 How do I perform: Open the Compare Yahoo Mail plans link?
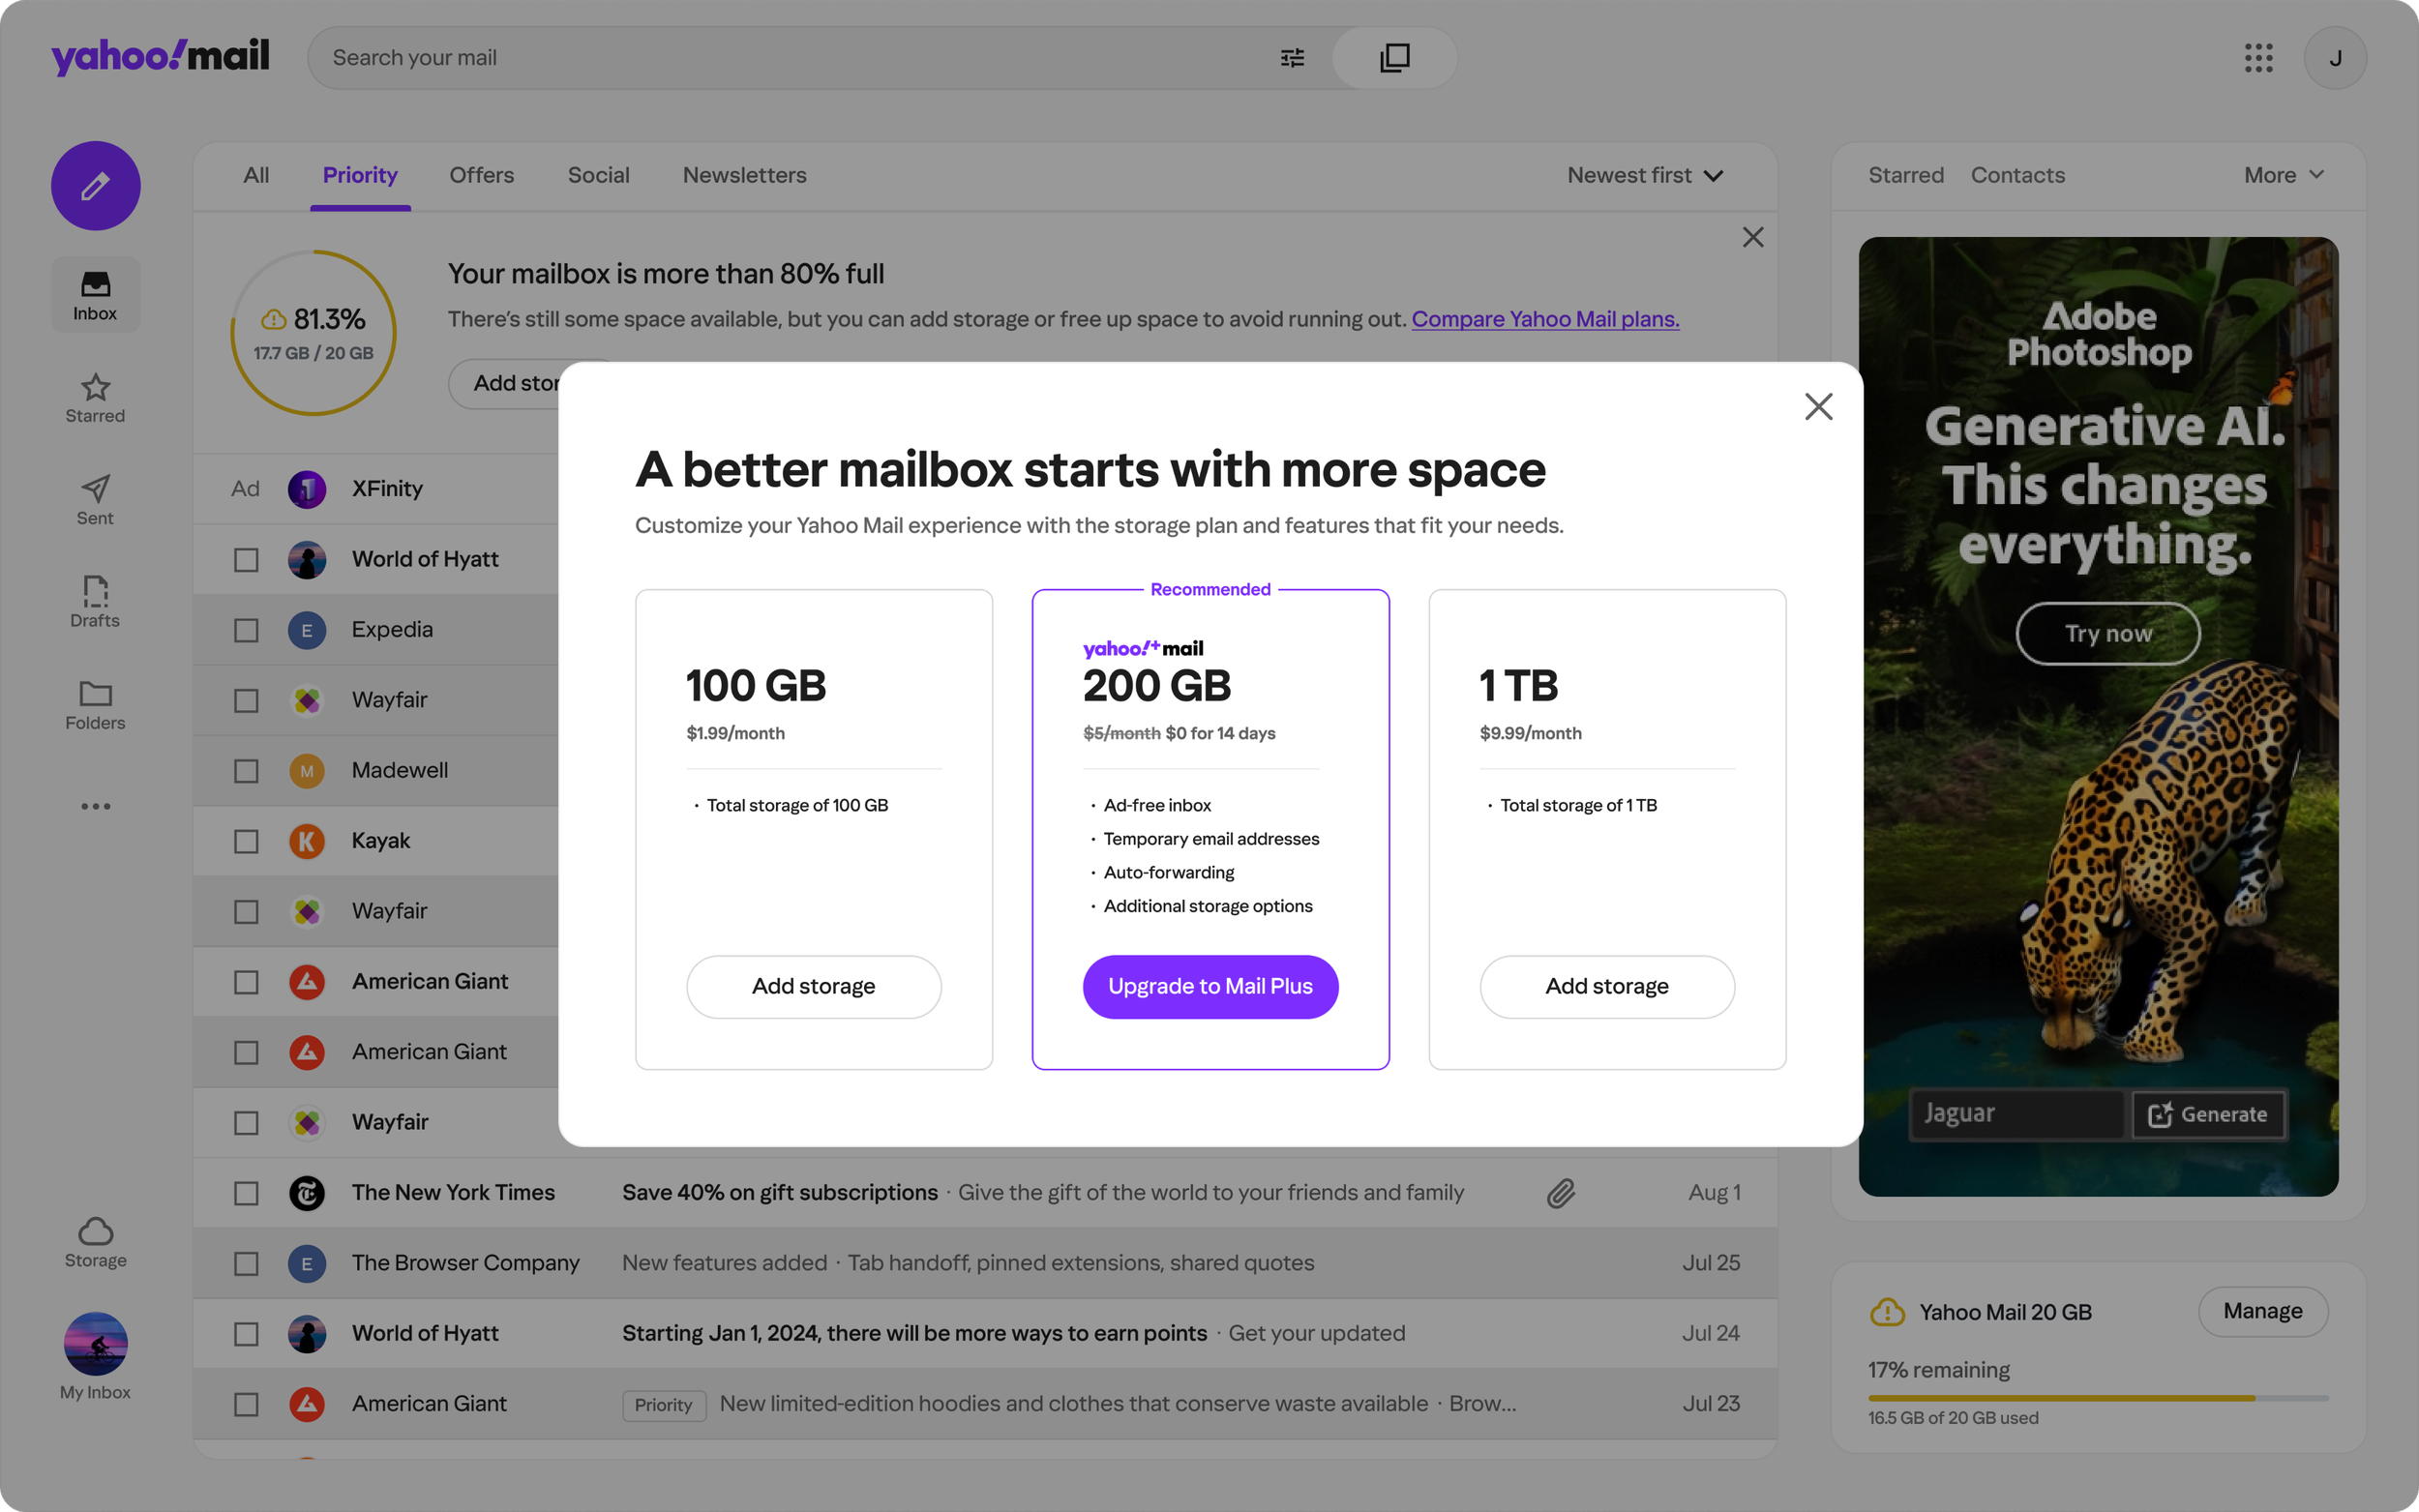(1545, 319)
